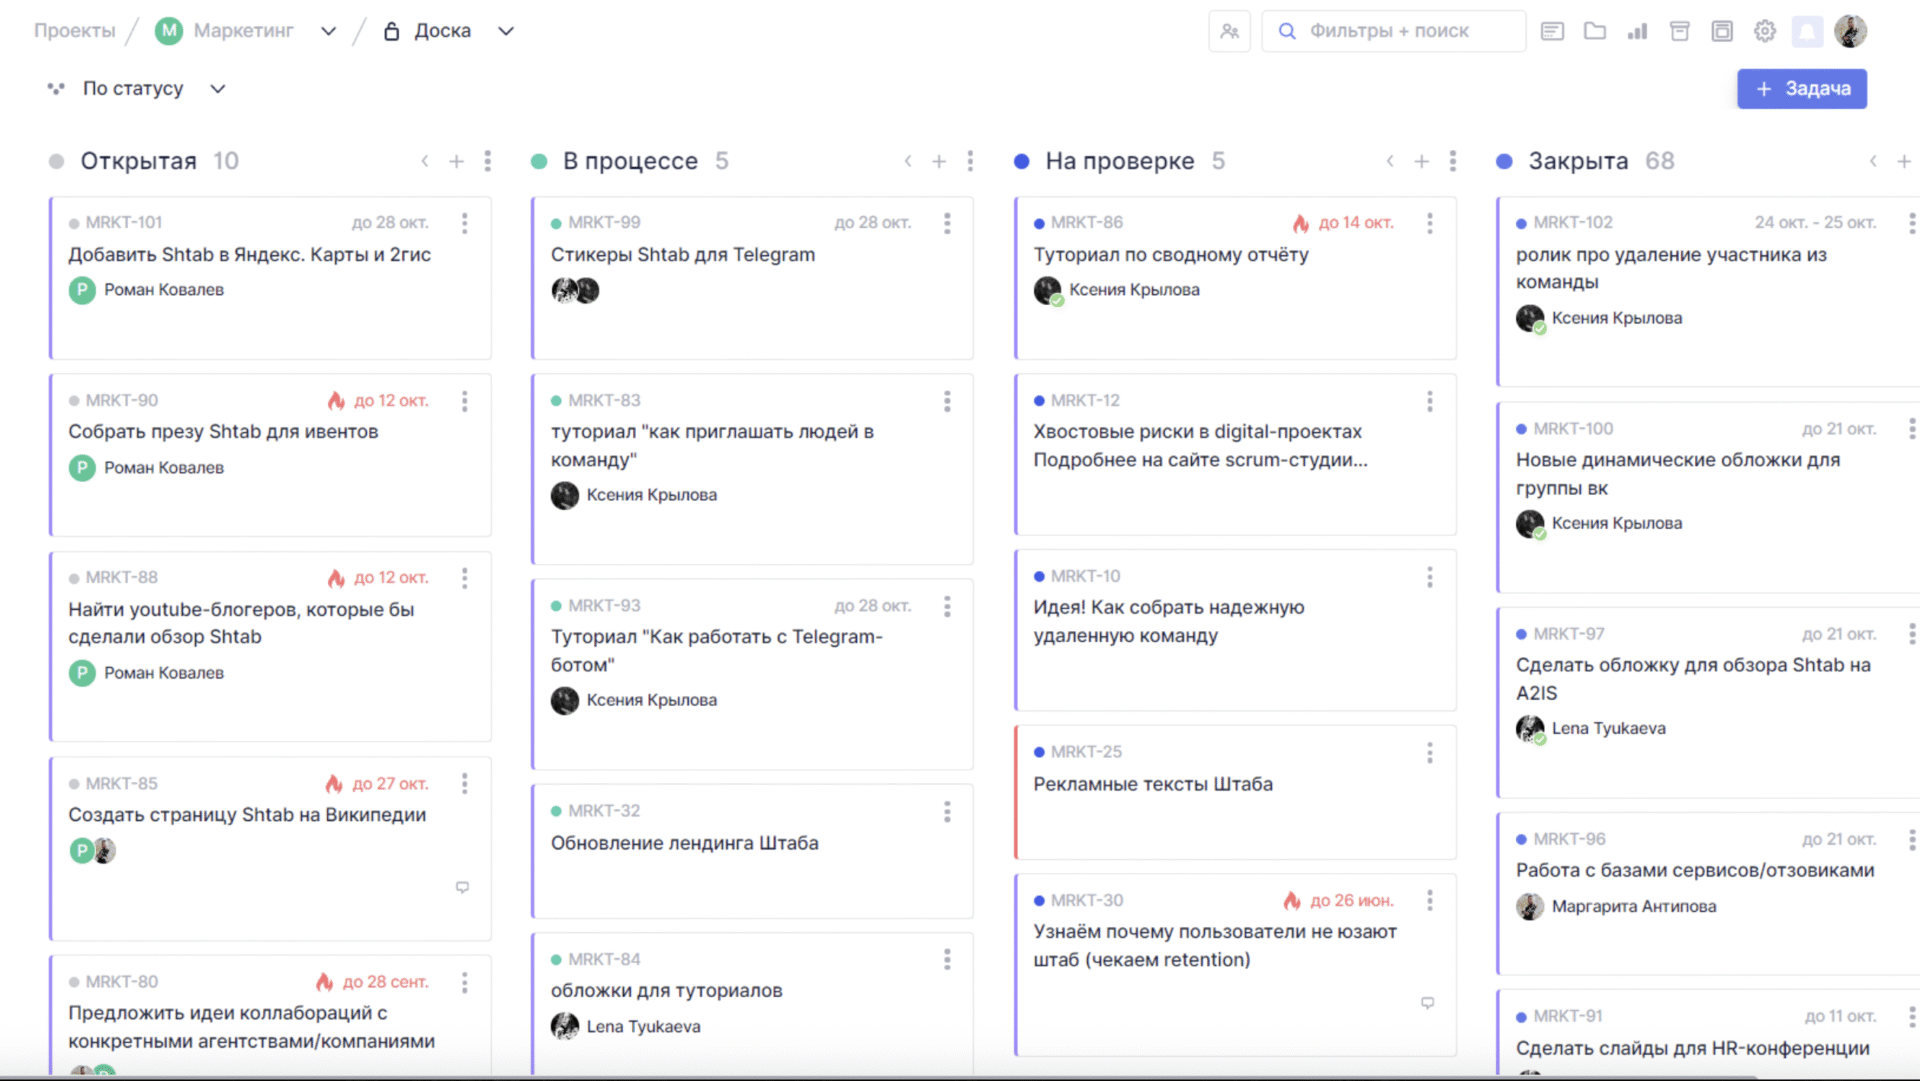Screen dimensions: 1920x1081
Task: Open the На проверке column options menu
Action: click(x=1453, y=161)
